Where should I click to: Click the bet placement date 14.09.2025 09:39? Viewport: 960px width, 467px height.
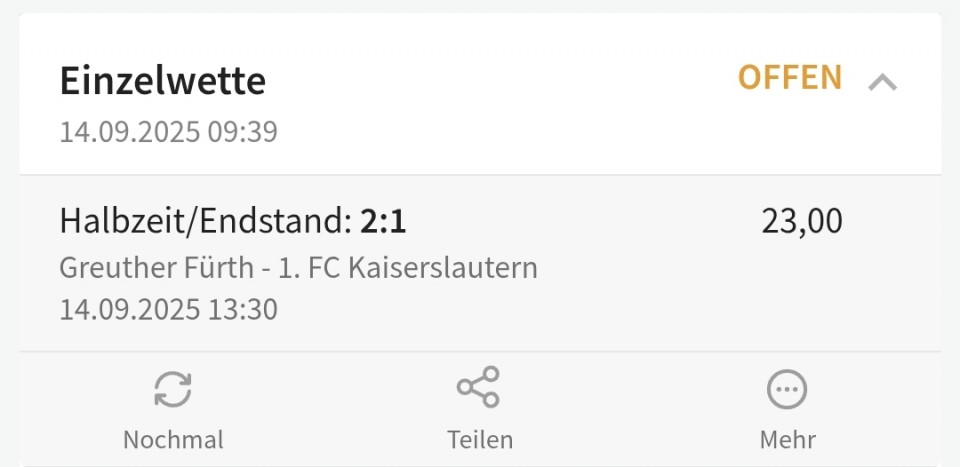click(168, 132)
